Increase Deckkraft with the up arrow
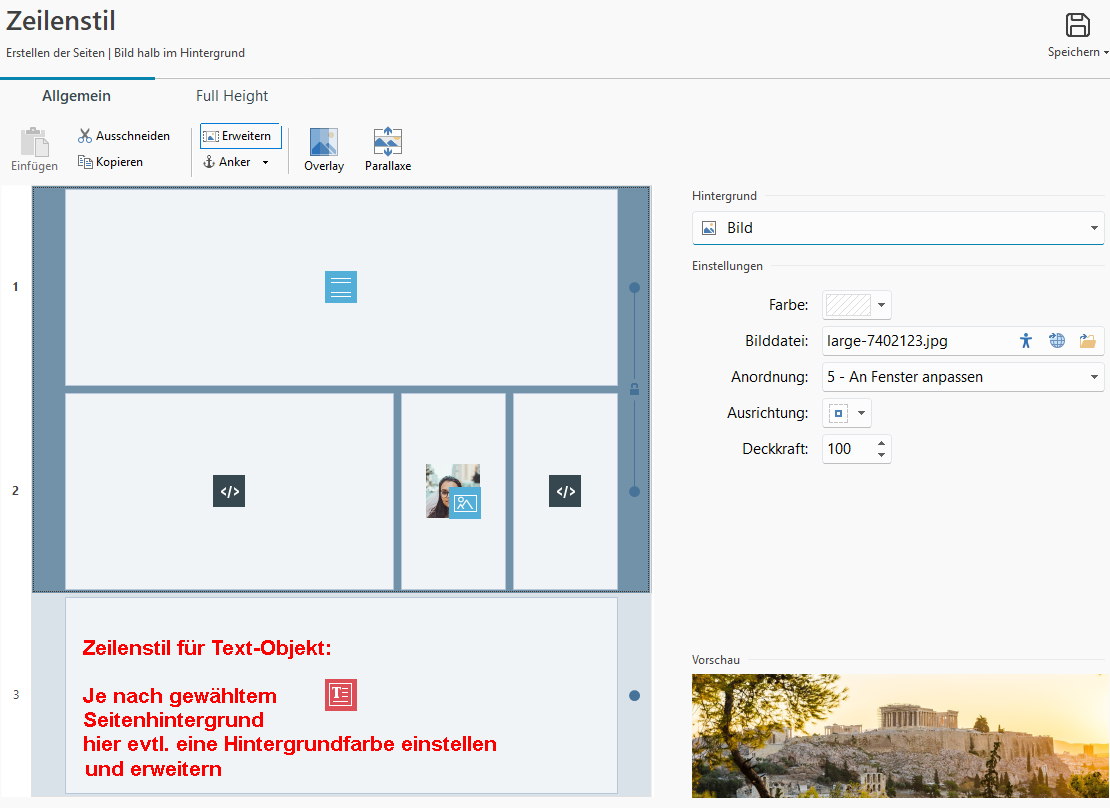This screenshot has height=808, width=1110. tap(881, 443)
